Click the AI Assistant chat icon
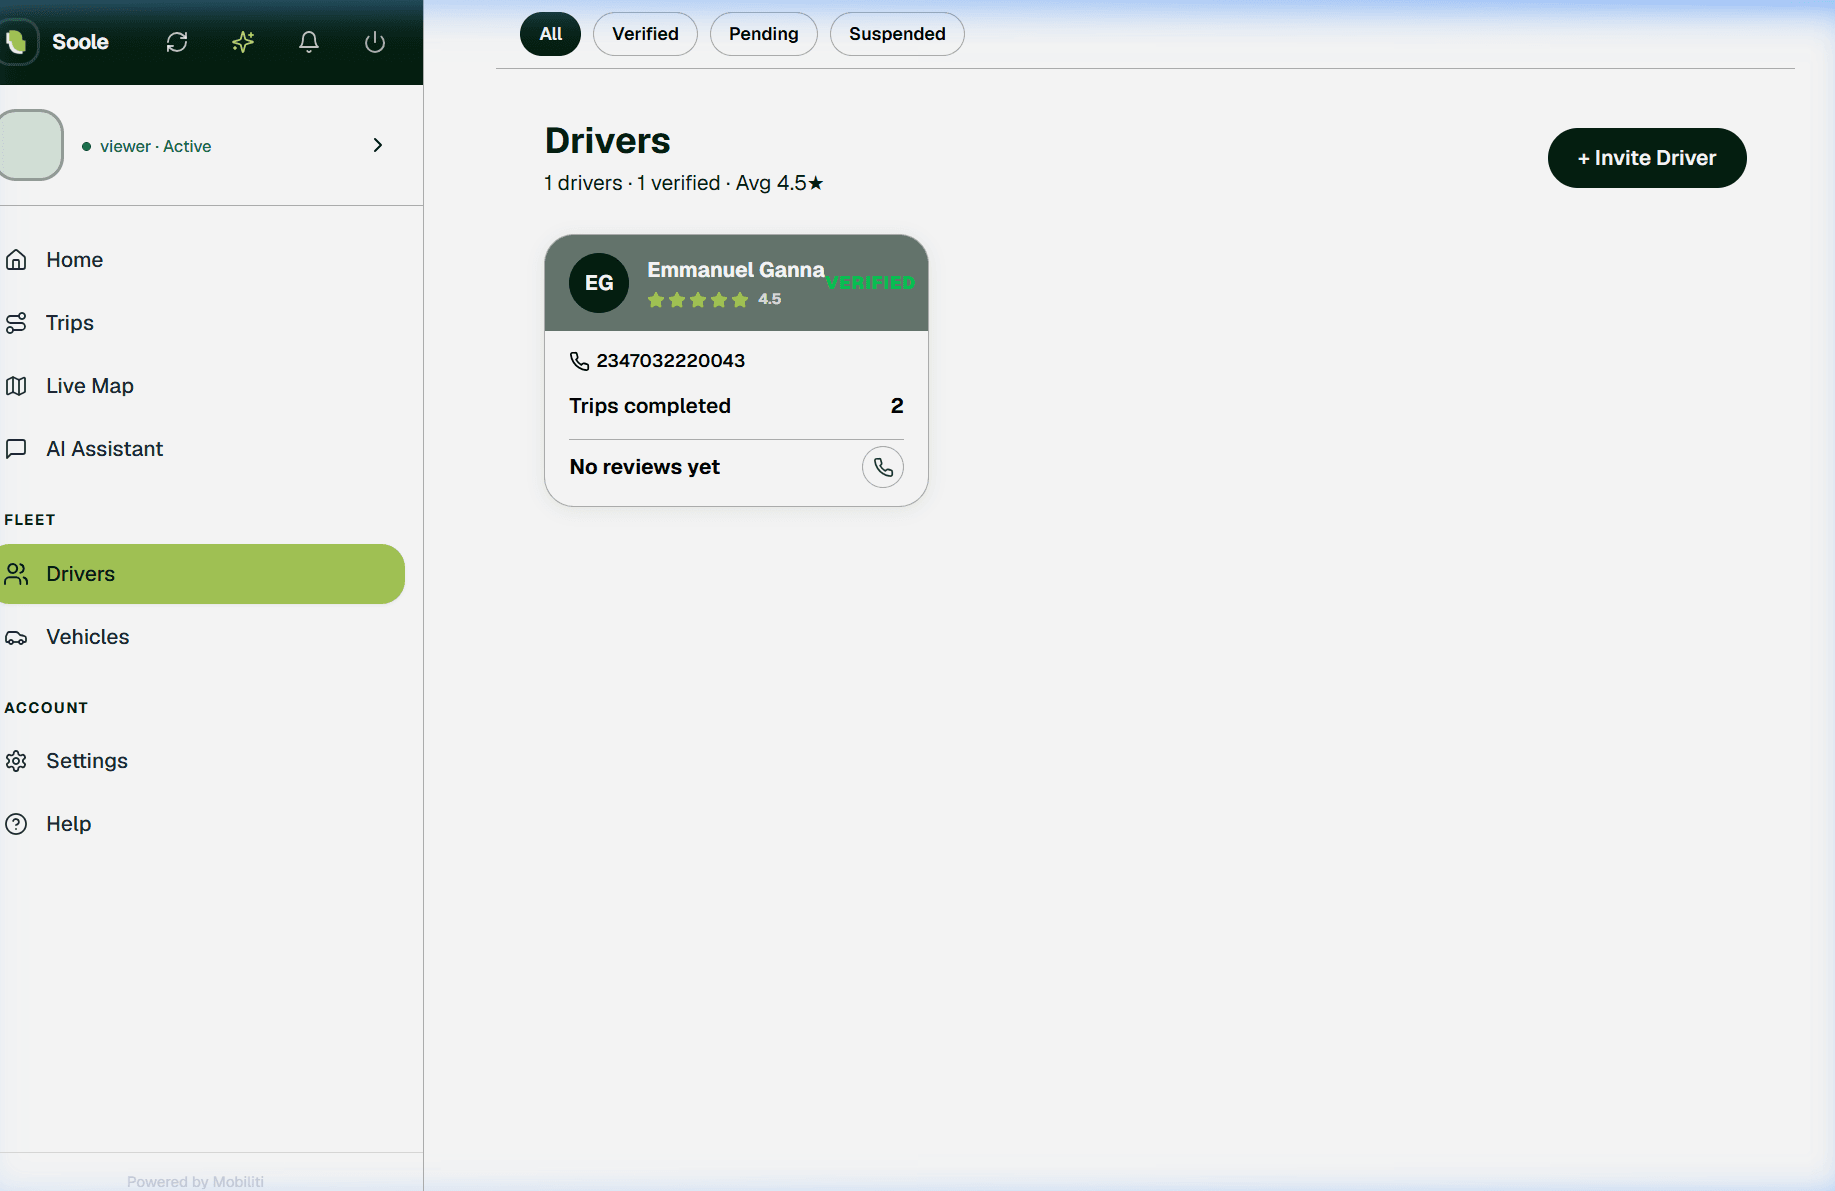 [16, 449]
